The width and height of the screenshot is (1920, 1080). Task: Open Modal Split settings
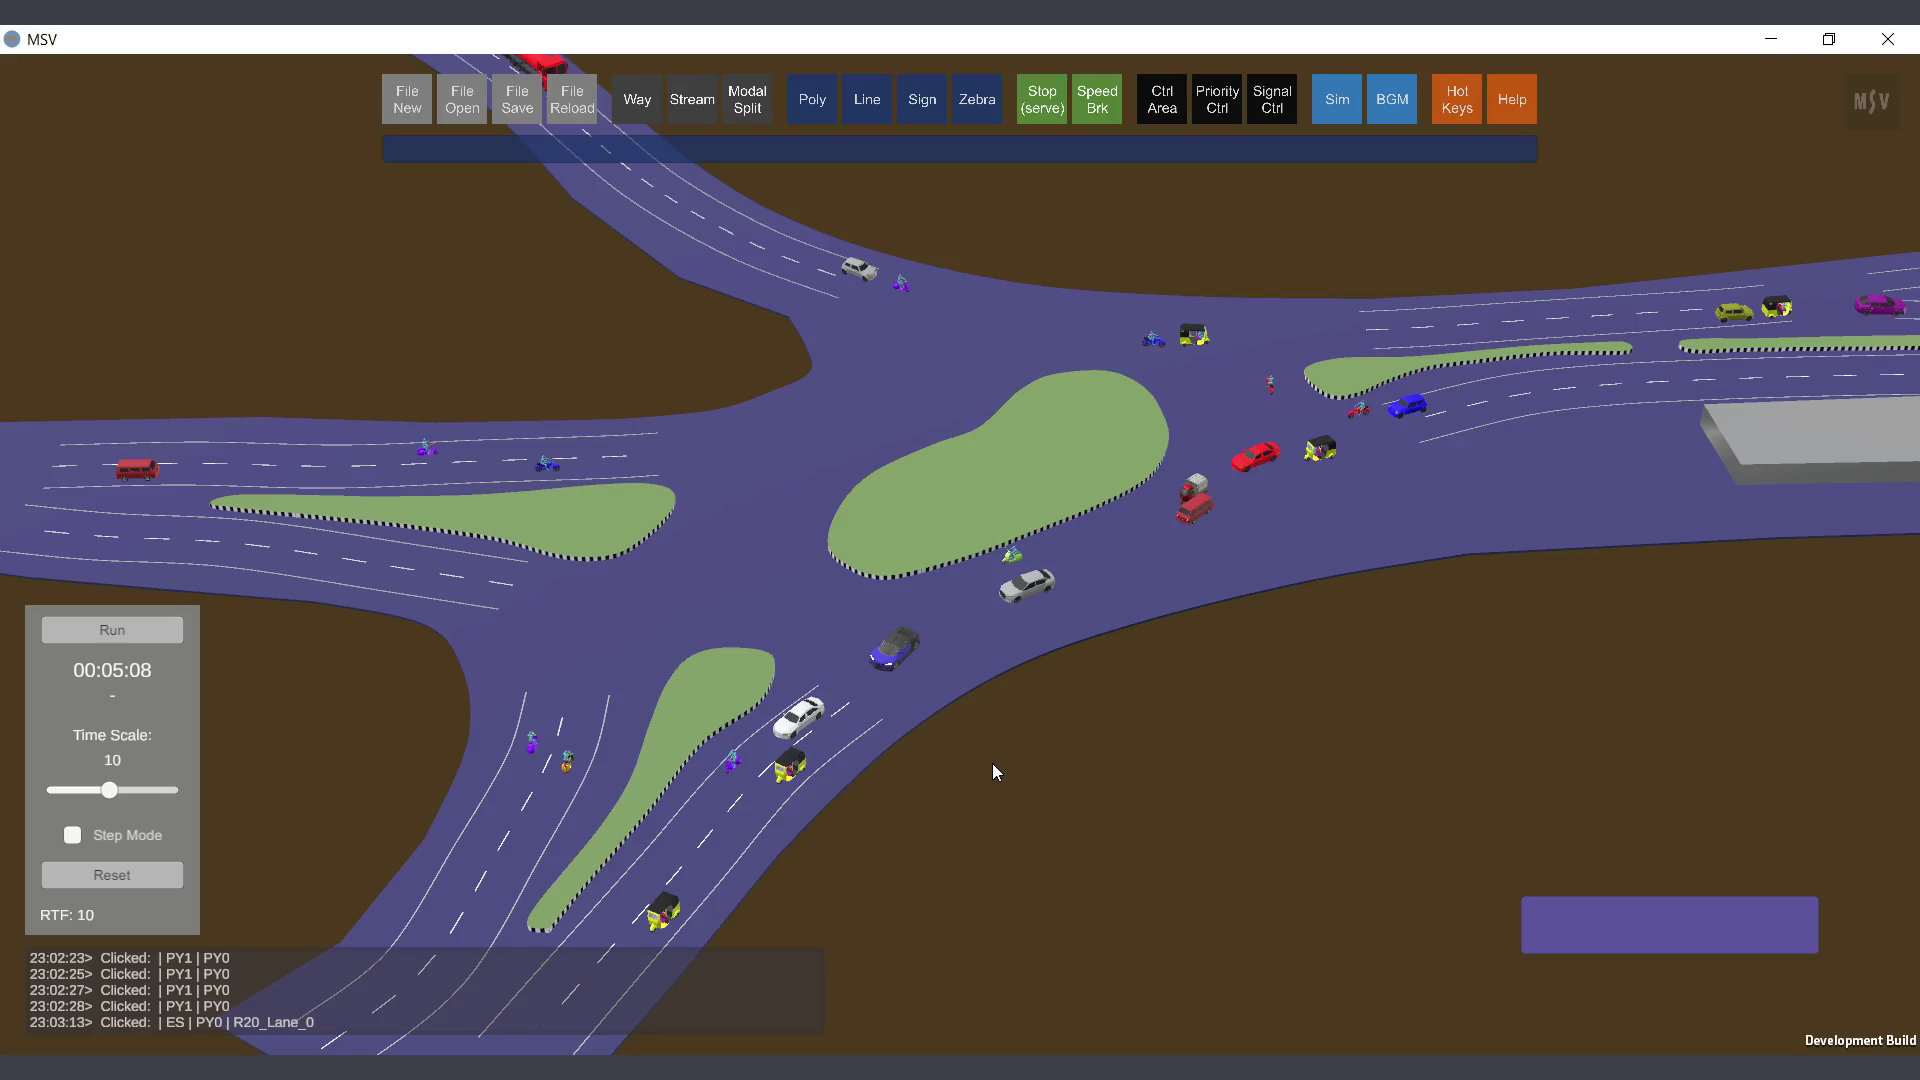(747, 99)
